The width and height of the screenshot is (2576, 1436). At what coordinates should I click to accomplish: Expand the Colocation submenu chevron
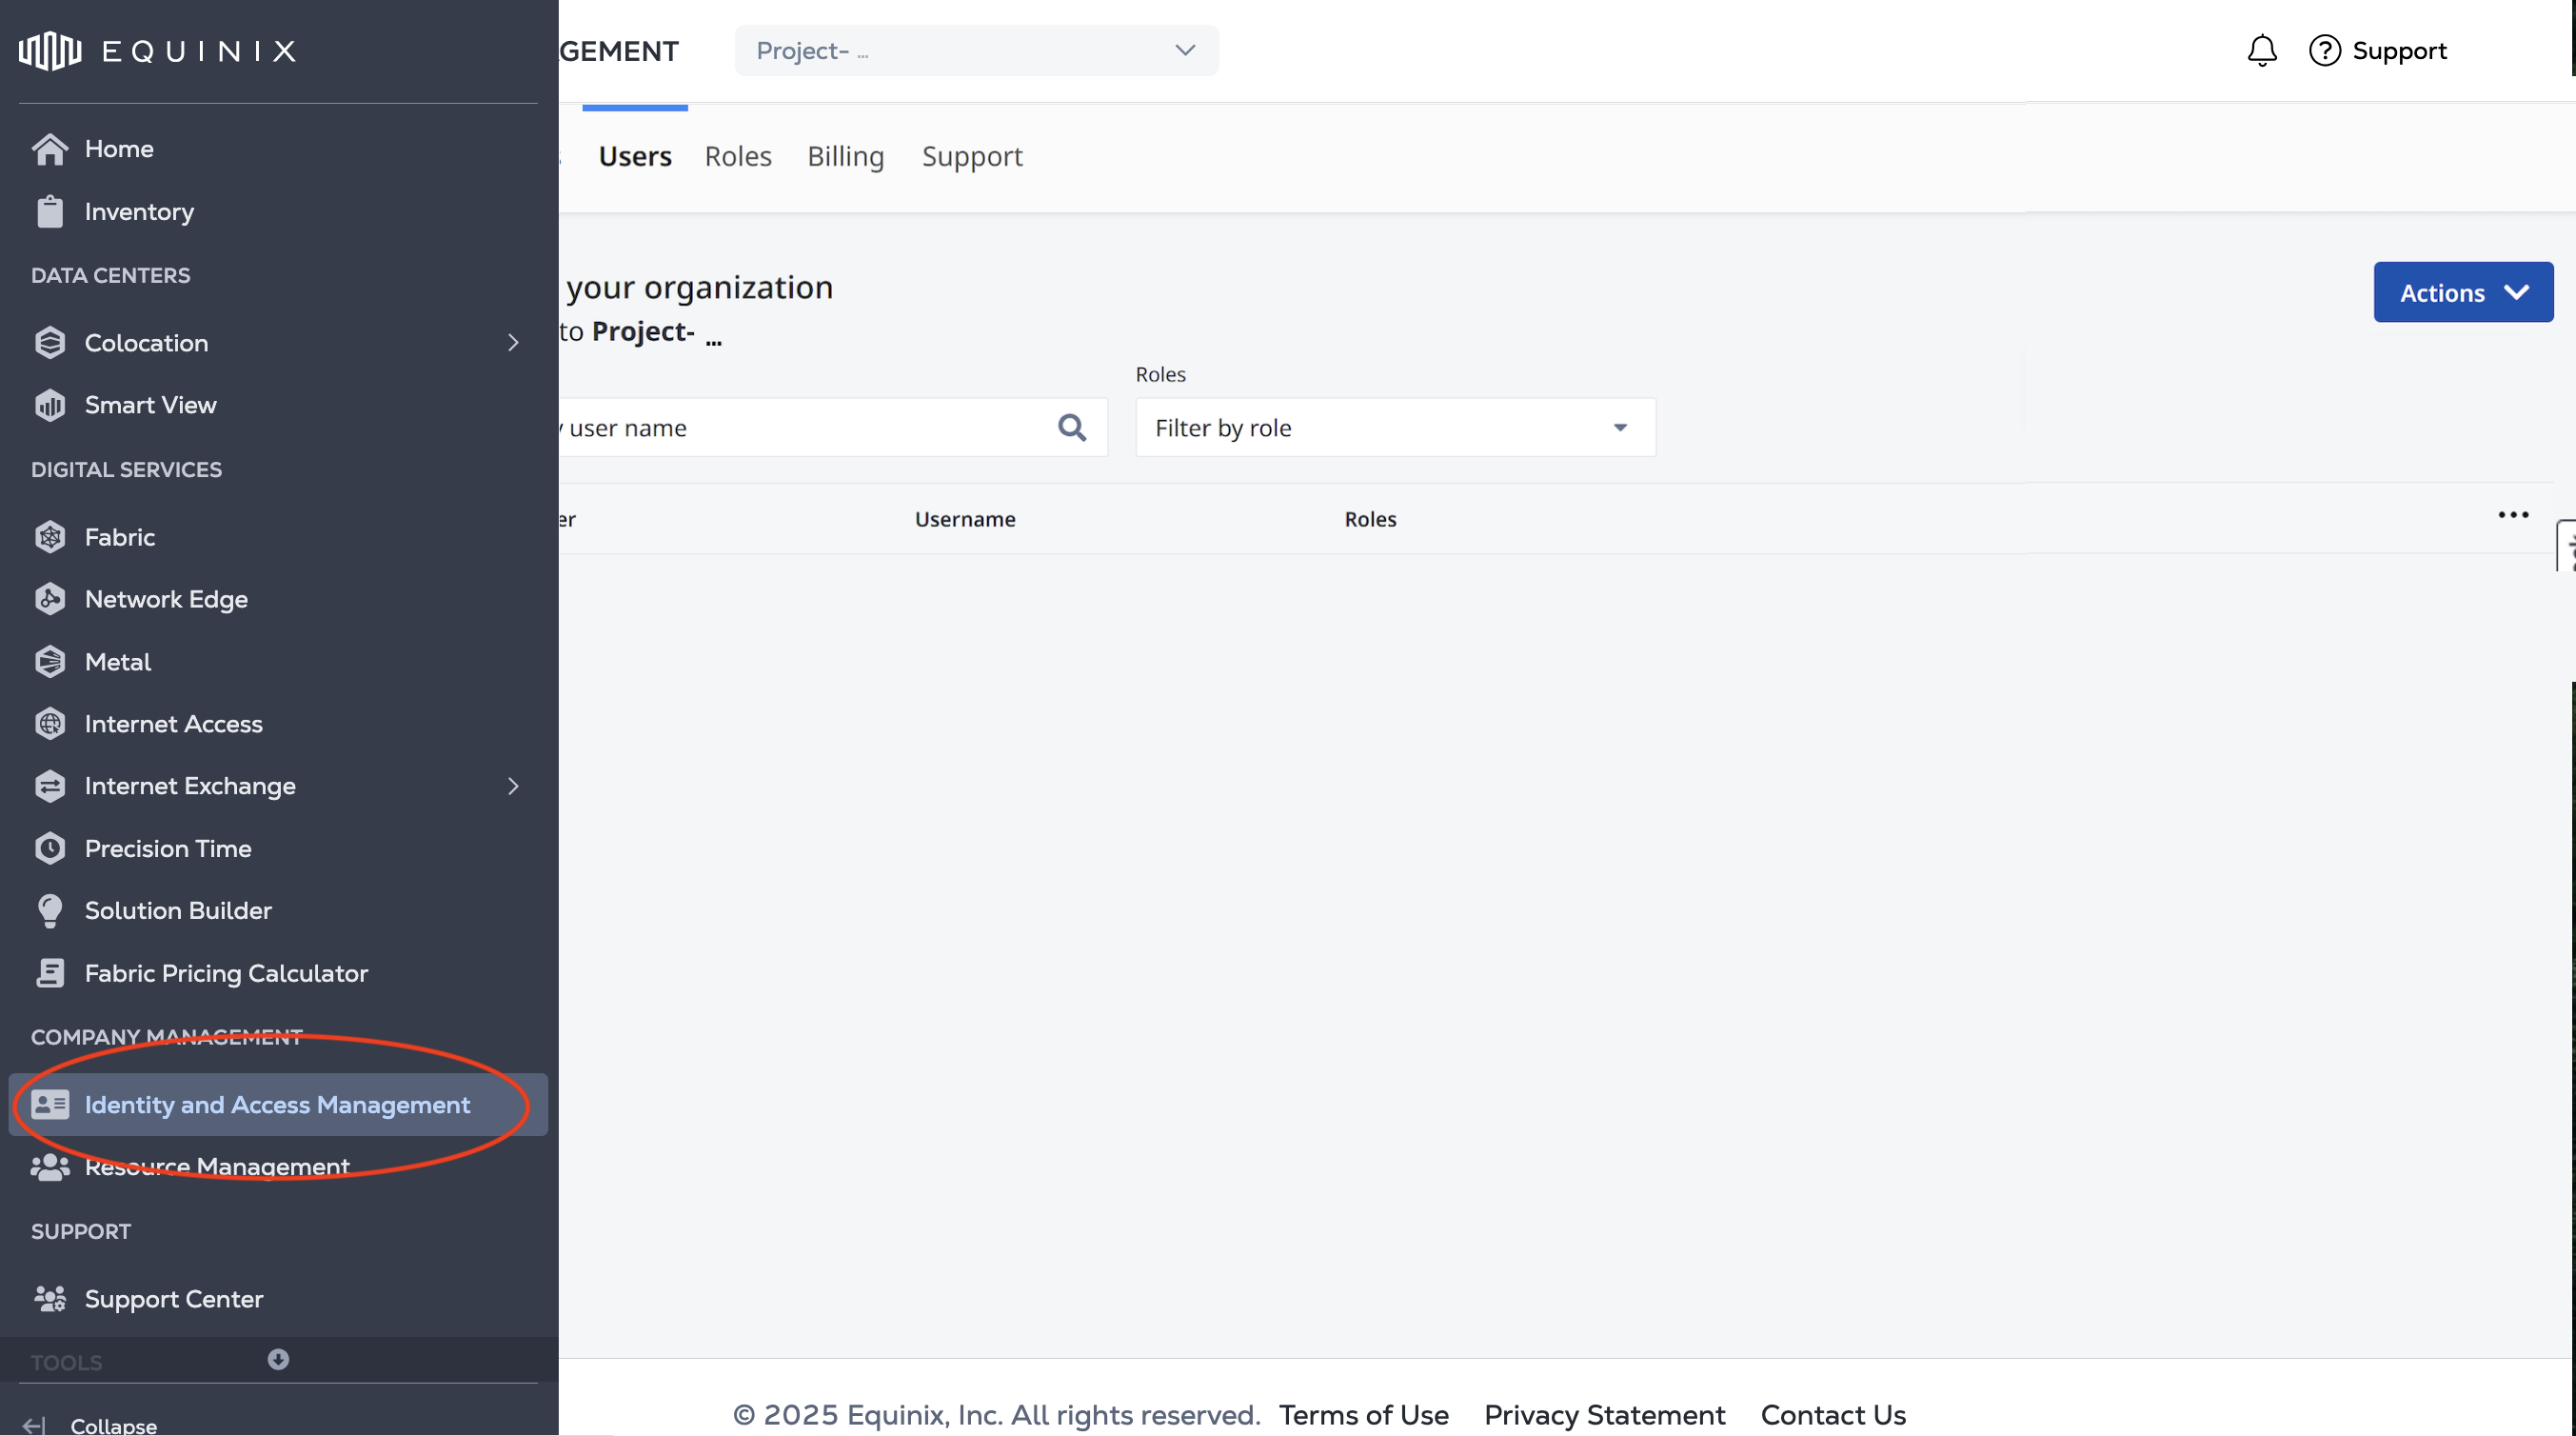[x=513, y=343]
